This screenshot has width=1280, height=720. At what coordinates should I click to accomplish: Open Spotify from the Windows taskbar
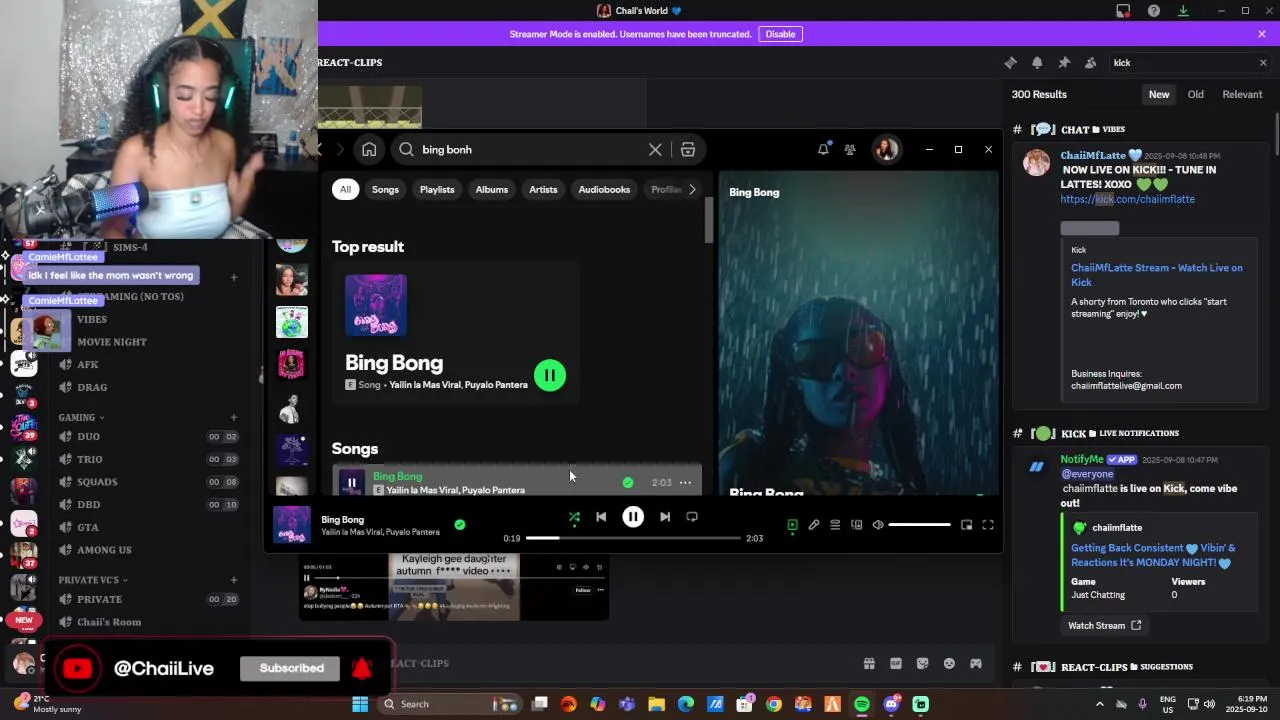pos(862,704)
